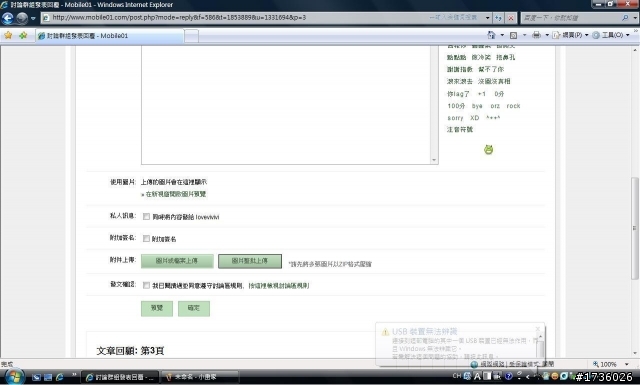Click the Mobile01 IE taskbar button
The width and height of the screenshot is (640, 385).
coord(120,377)
